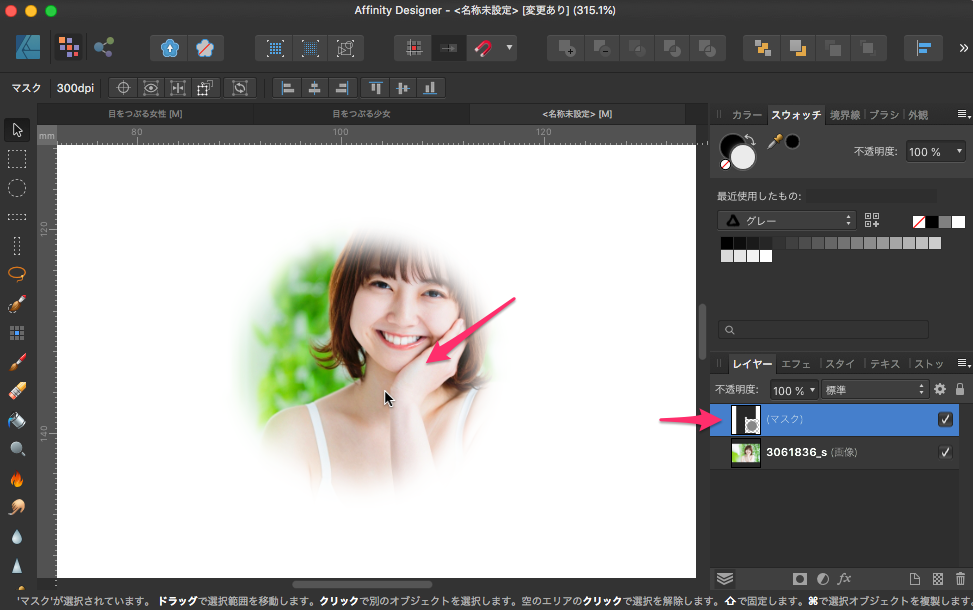The height and width of the screenshot is (610, 973).
Task: Expand hidden toolbar items with chevron
Action: coord(964,47)
